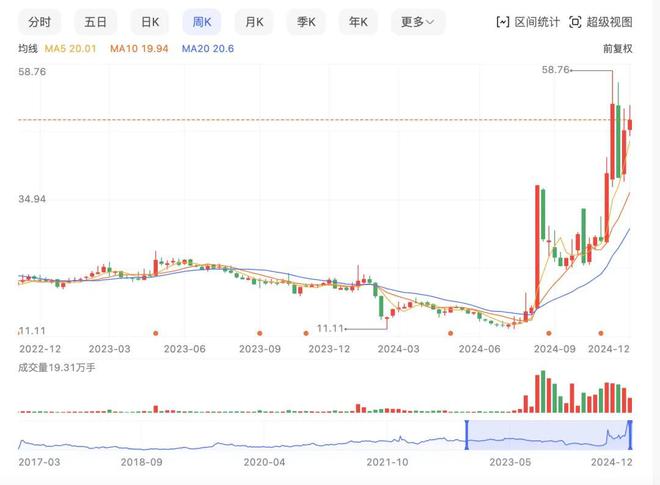Click the highlighted range in the navigator
The height and width of the screenshot is (485, 660).
(x=548, y=435)
